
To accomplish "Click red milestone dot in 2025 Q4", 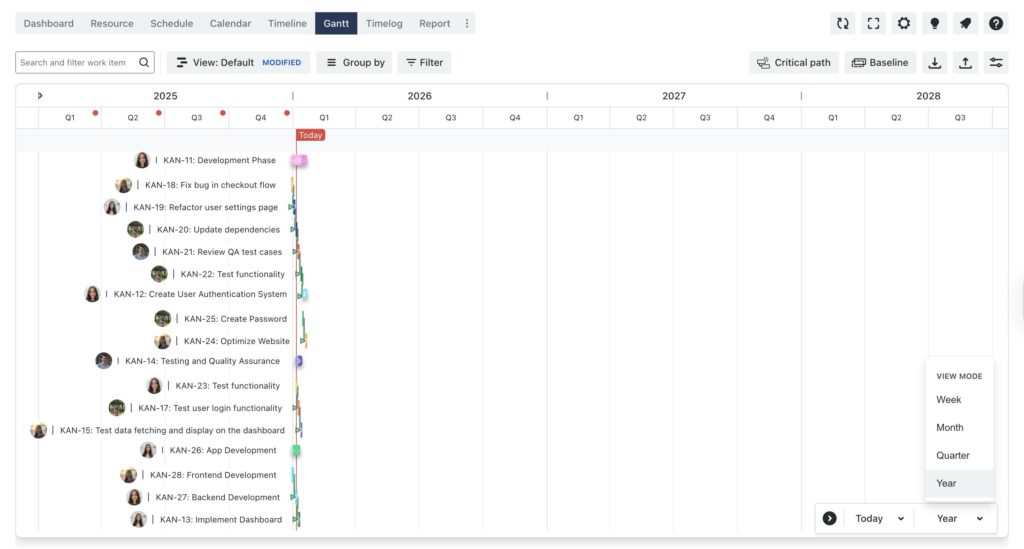I will click(x=287, y=113).
